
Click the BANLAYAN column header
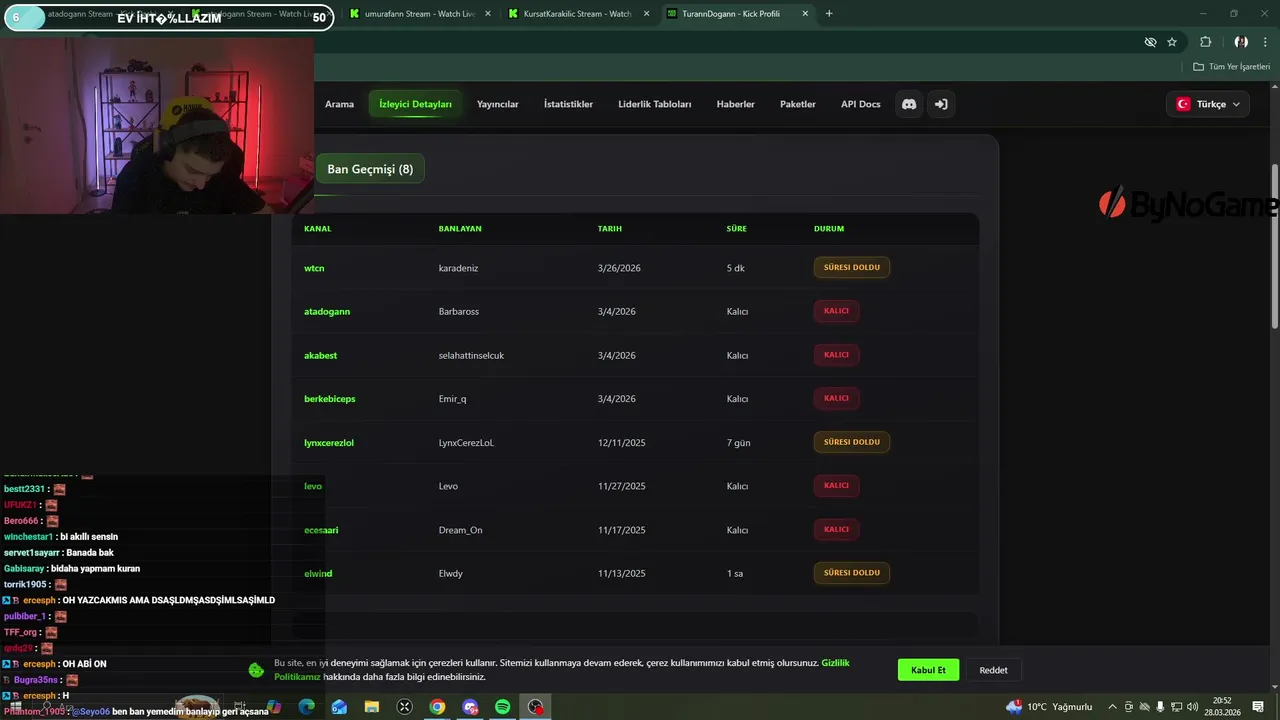pyautogui.click(x=460, y=228)
